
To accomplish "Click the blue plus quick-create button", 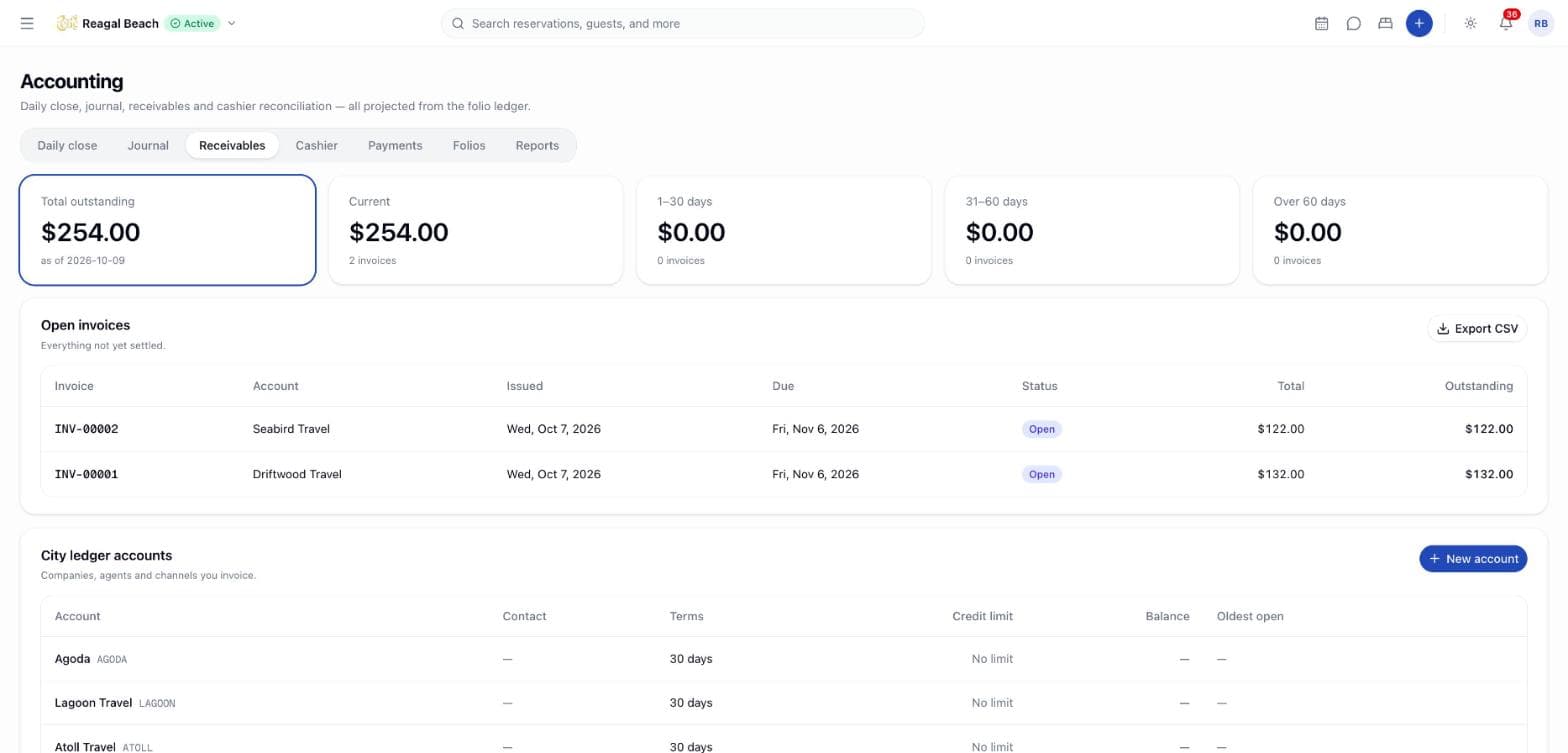I will pos(1419,23).
